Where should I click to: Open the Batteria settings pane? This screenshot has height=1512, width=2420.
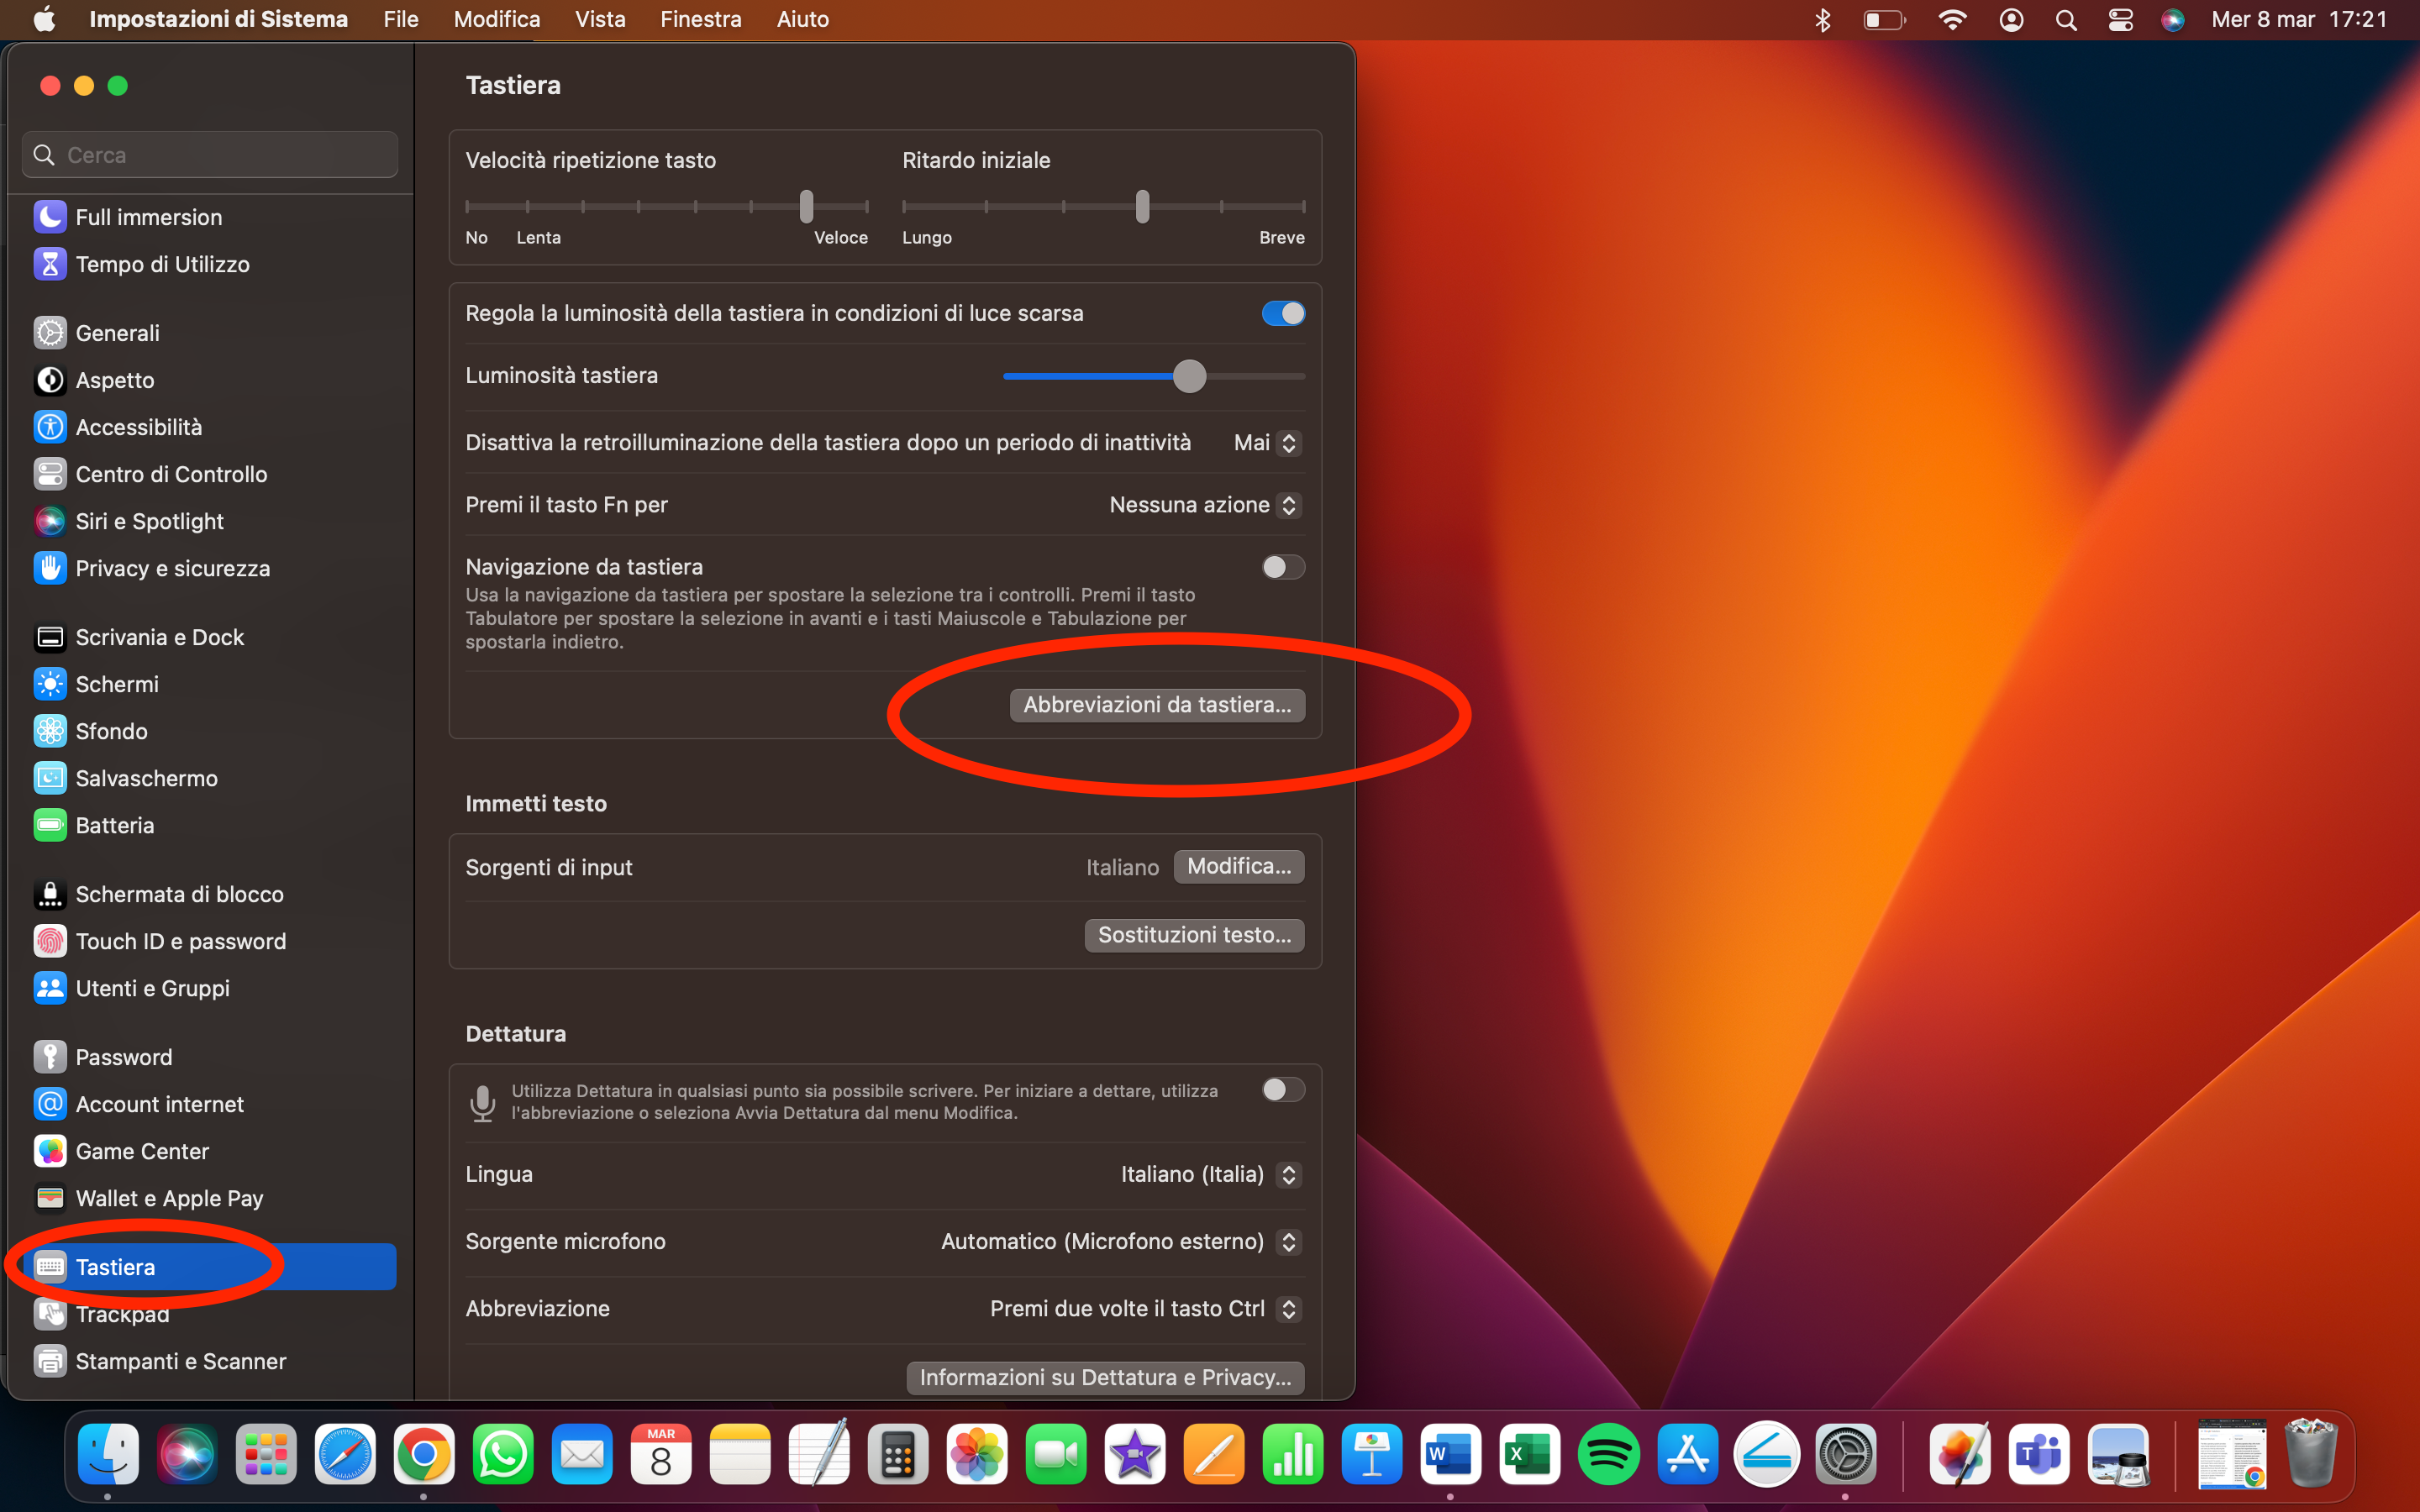114,825
